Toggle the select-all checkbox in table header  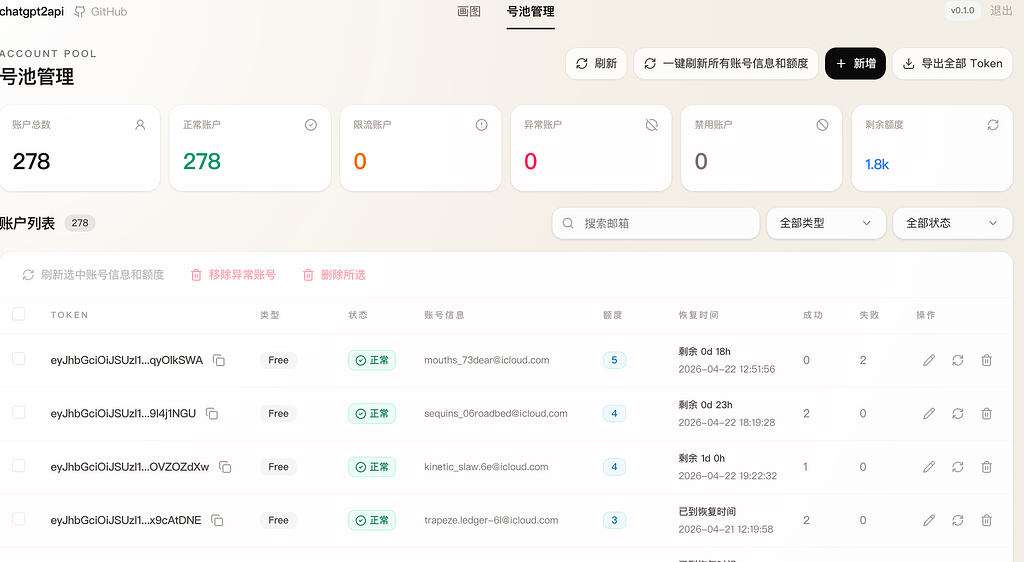(x=19, y=314)
